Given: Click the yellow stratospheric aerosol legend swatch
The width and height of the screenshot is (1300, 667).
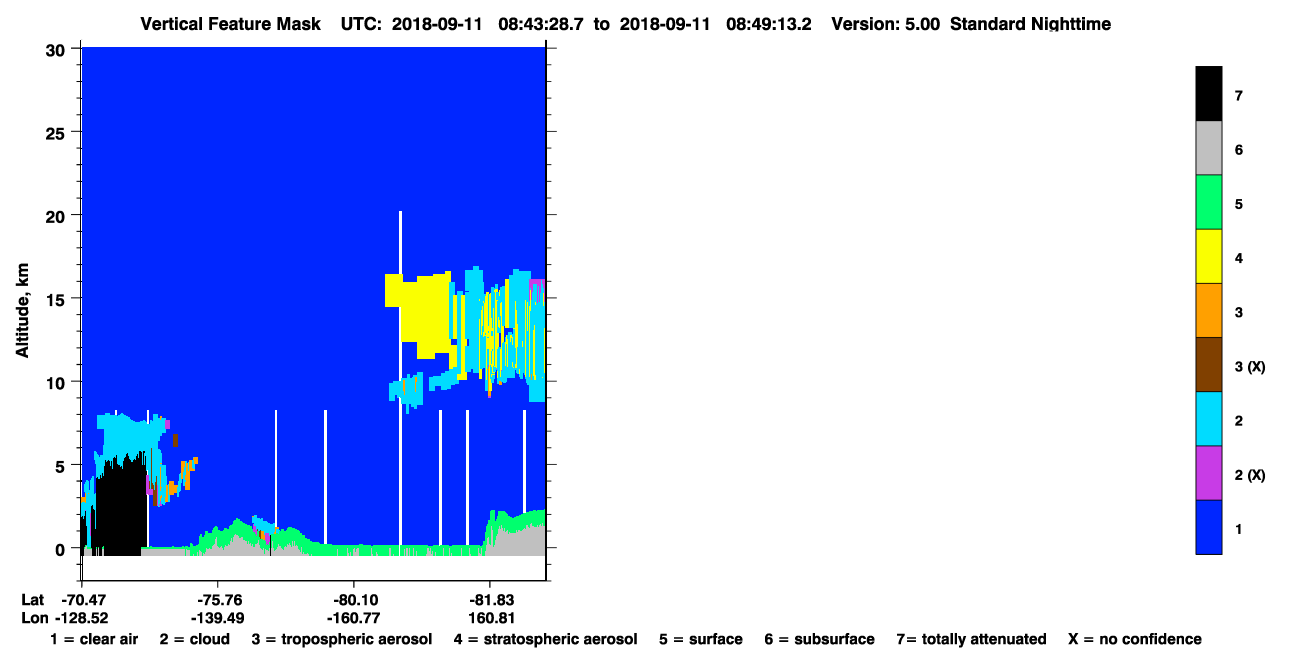Looking at the screenshot, I should coord(1208,256).
